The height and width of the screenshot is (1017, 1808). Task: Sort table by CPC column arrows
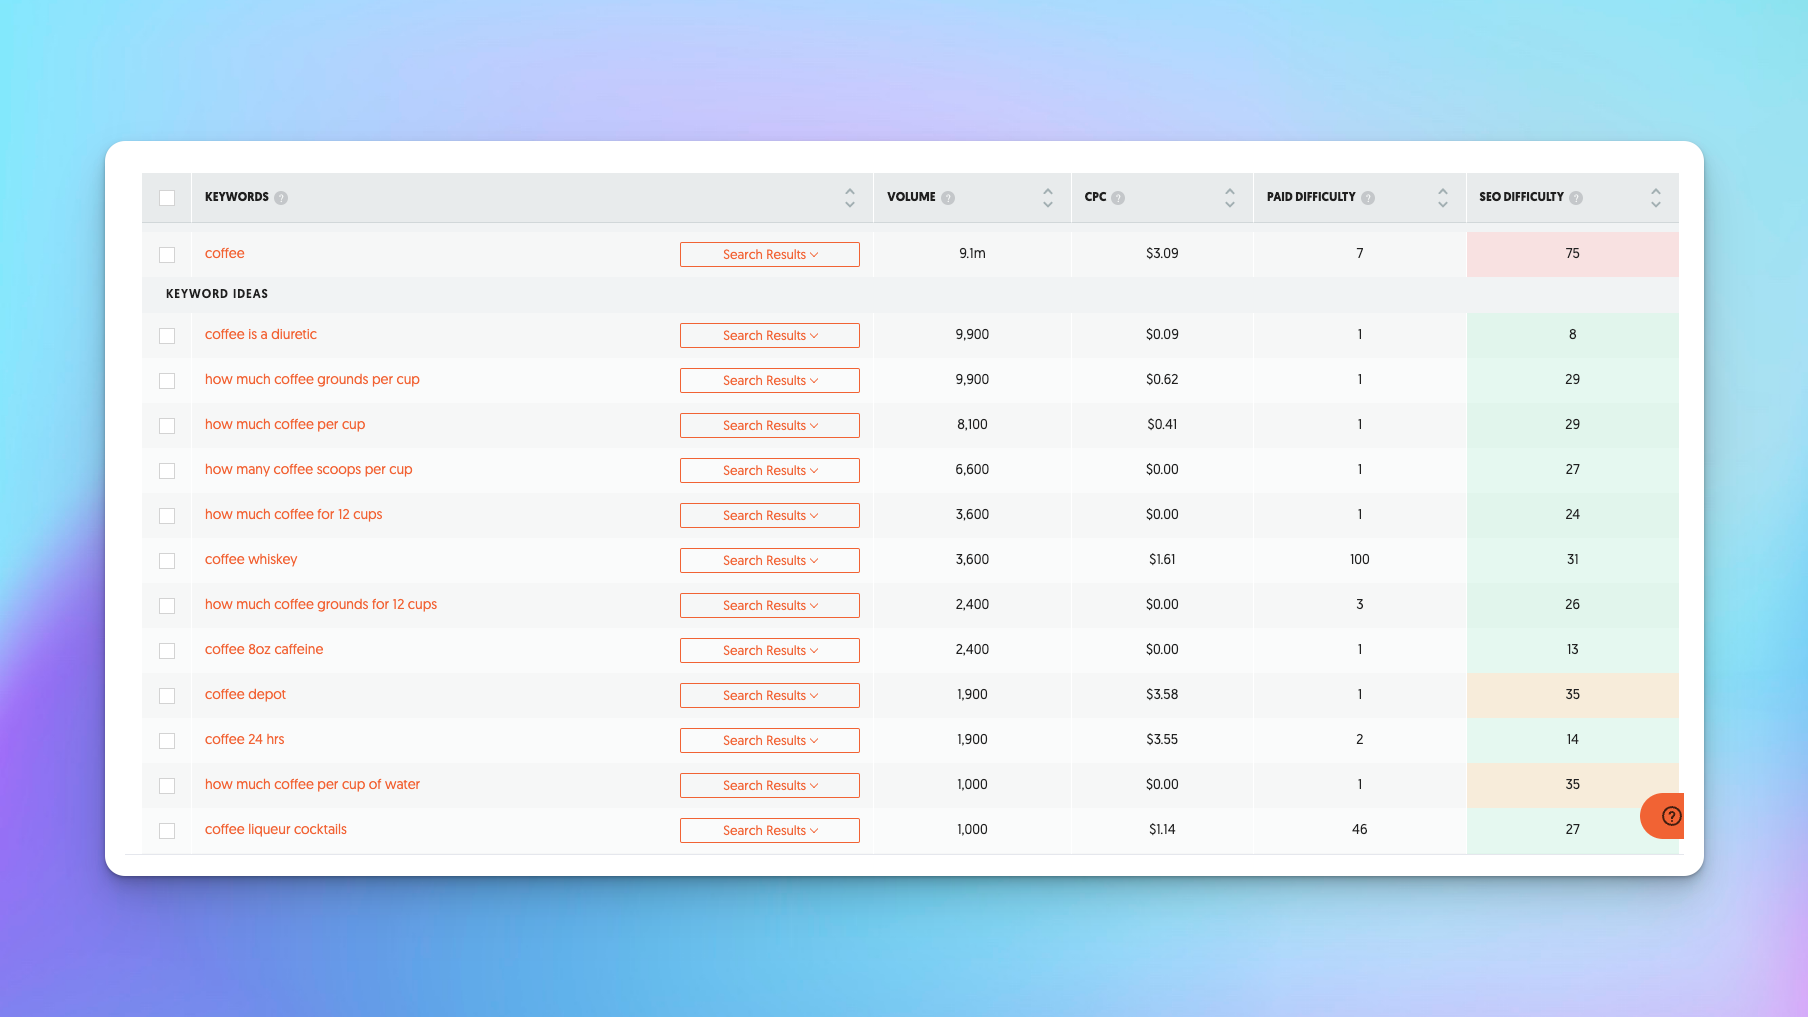click(x=1230, y=198)
